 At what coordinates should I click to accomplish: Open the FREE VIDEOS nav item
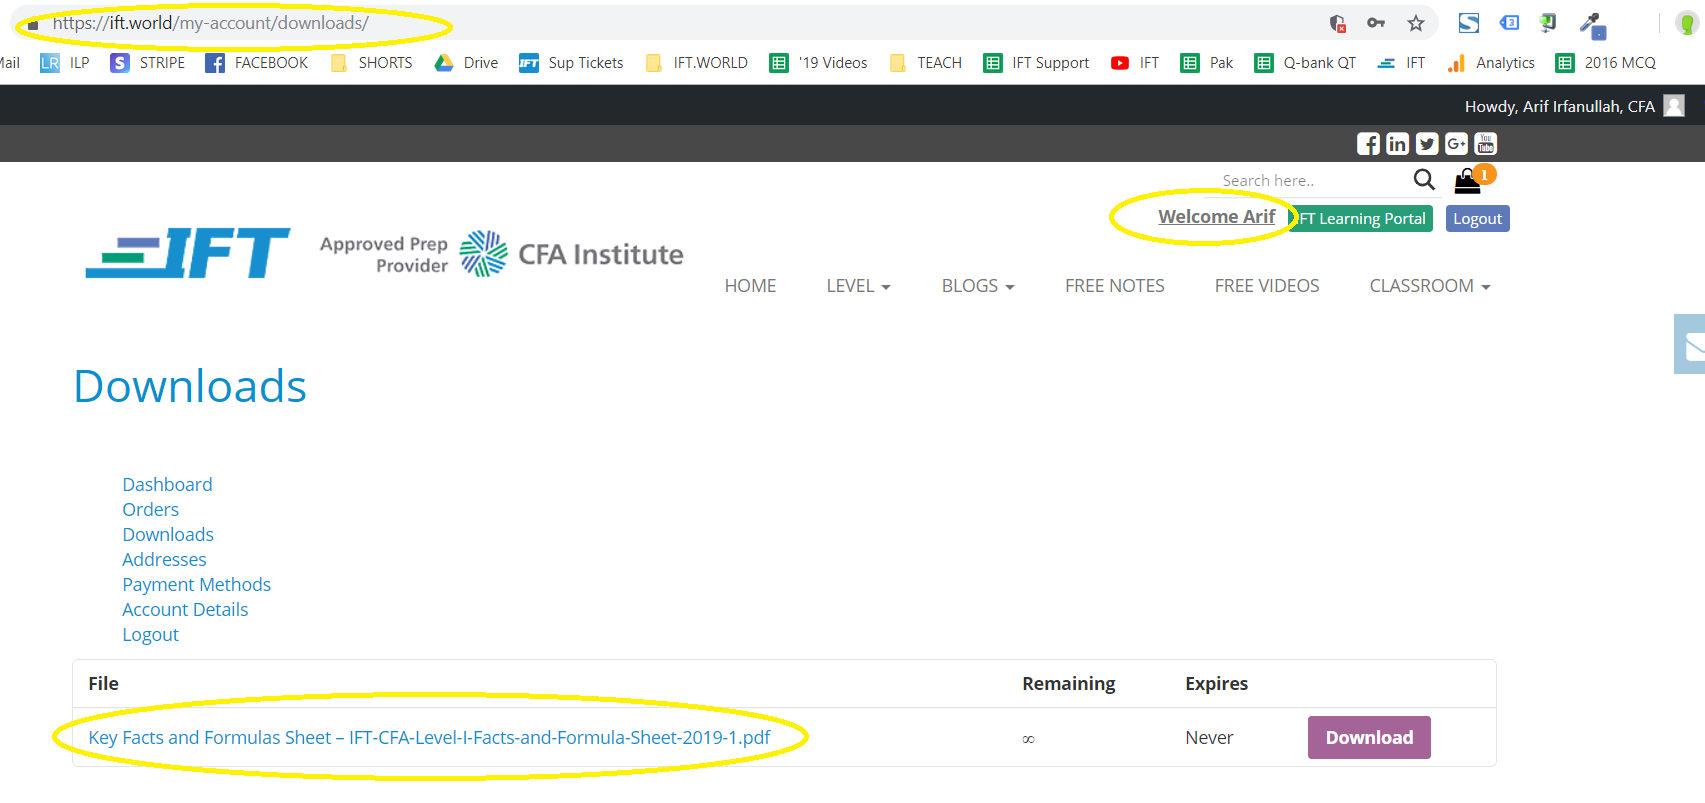tap(1267, 286)
